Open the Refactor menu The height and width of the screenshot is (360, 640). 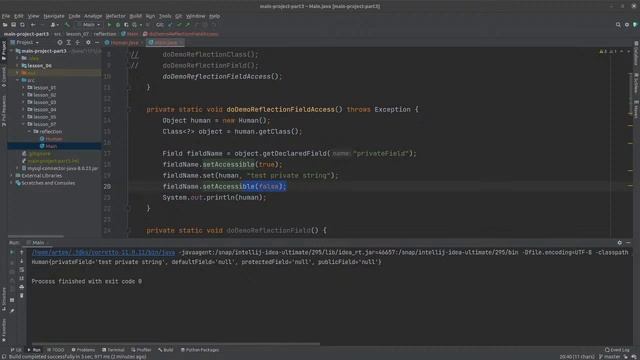(116, 16)
